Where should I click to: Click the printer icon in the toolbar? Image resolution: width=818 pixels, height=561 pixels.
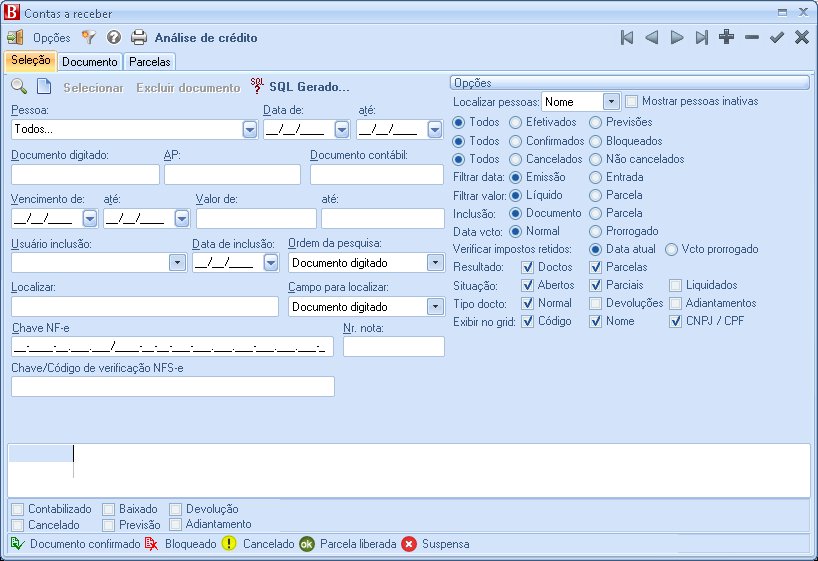(140, 38)
